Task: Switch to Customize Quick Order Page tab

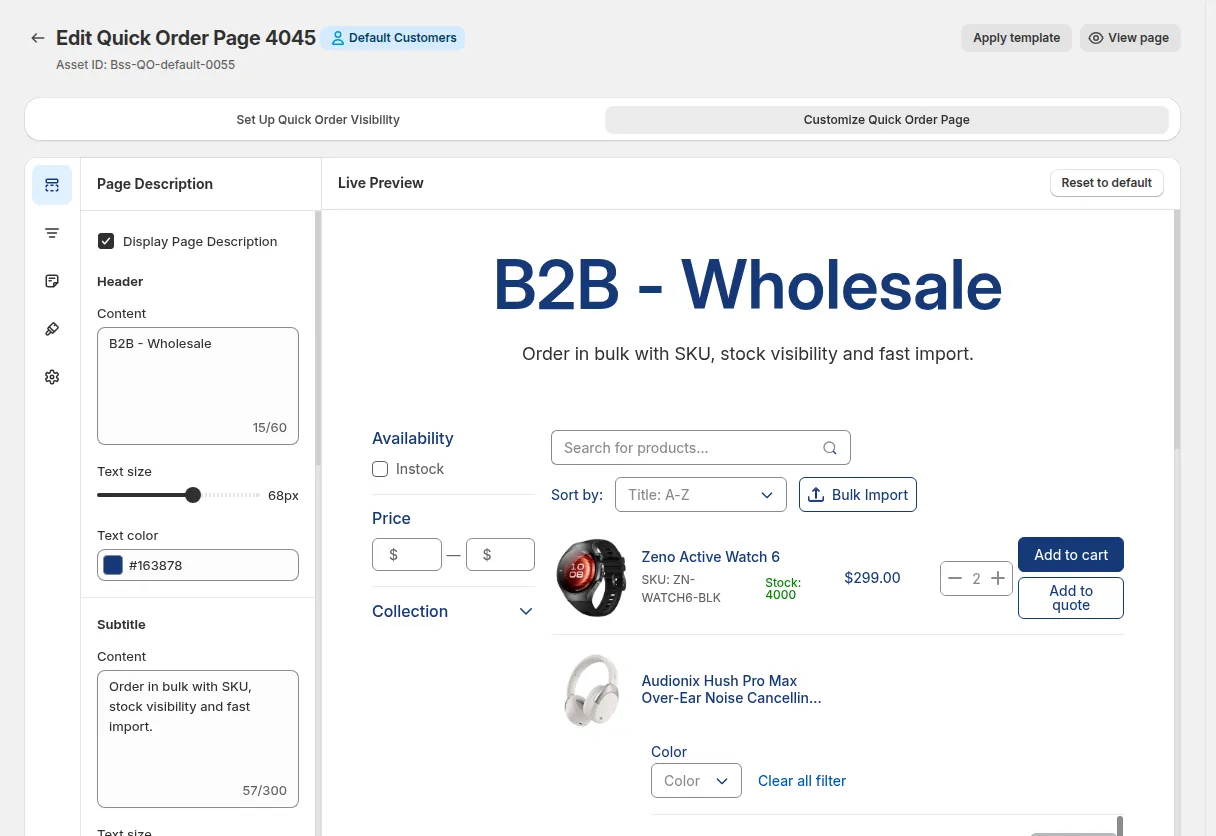Action: 886,120
